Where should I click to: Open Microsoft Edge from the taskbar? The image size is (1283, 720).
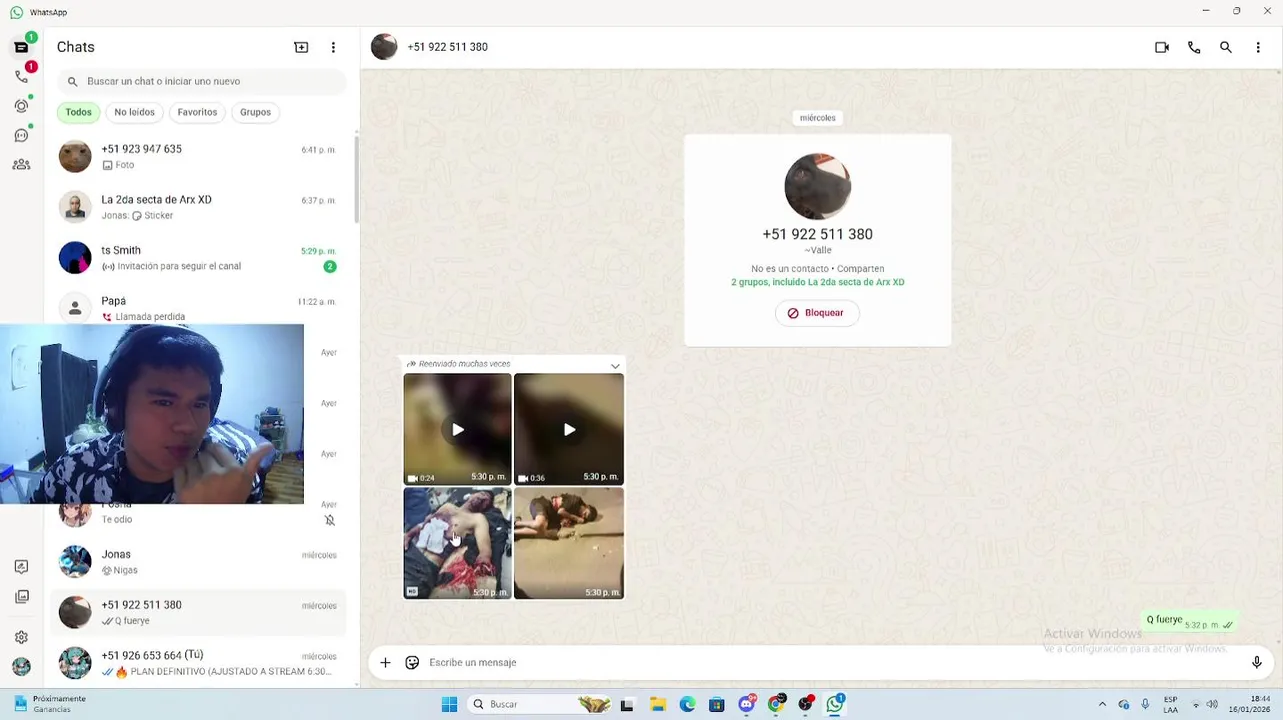pyautogui.click(x=687, y=704)
